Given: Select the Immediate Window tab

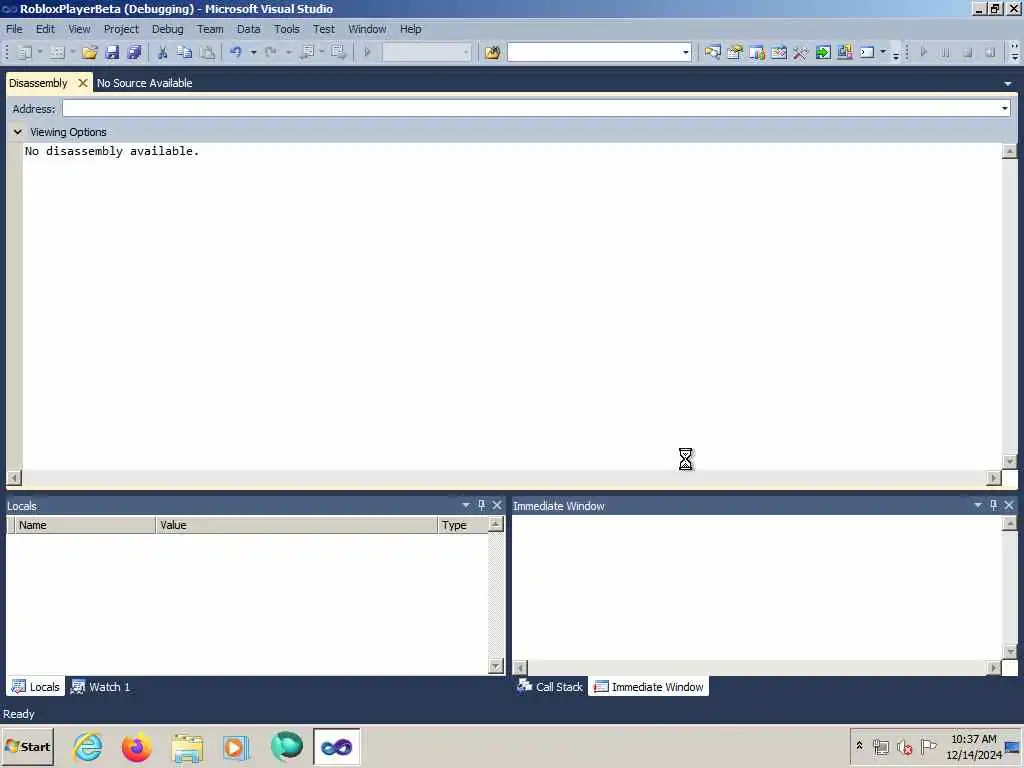Looking at the screenshot, I should (x=648, y=686).
